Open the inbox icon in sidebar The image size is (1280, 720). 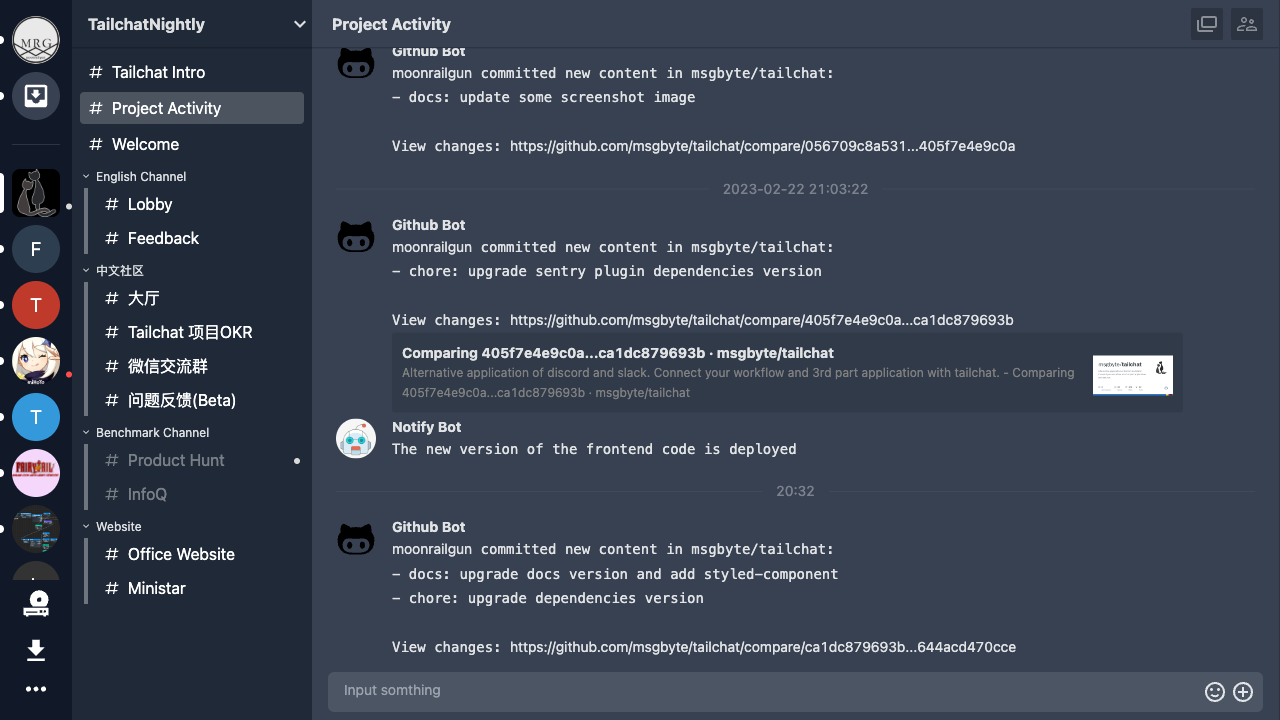(x=36, y=96)
